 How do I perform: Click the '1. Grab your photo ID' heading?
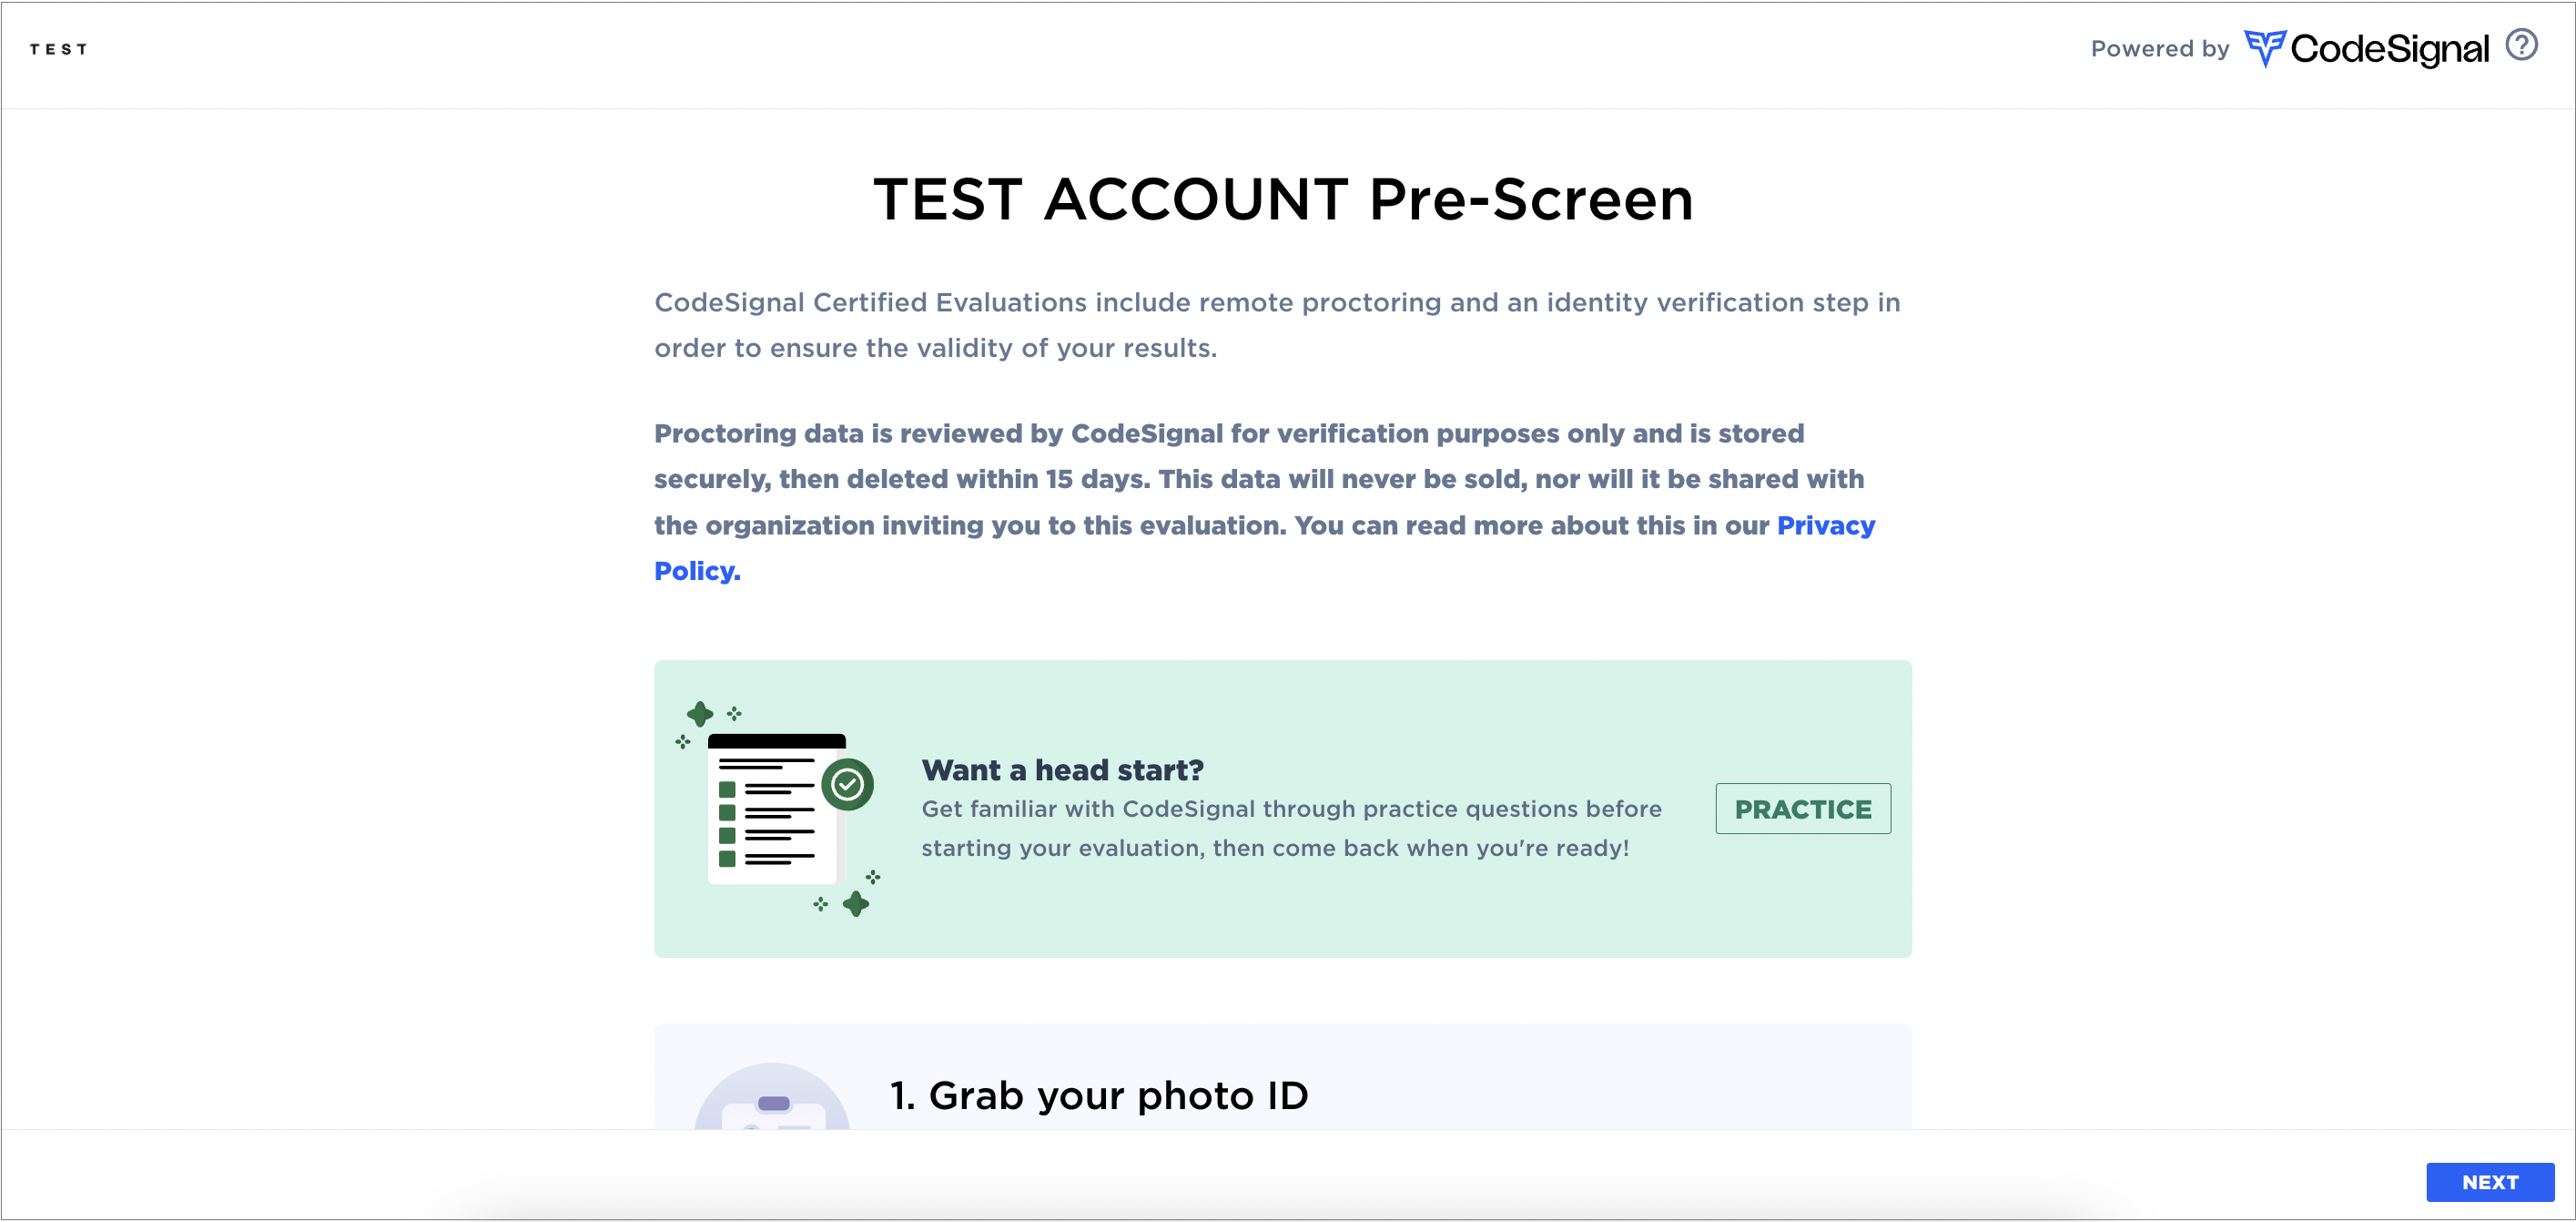(x=1099, y=1095)
